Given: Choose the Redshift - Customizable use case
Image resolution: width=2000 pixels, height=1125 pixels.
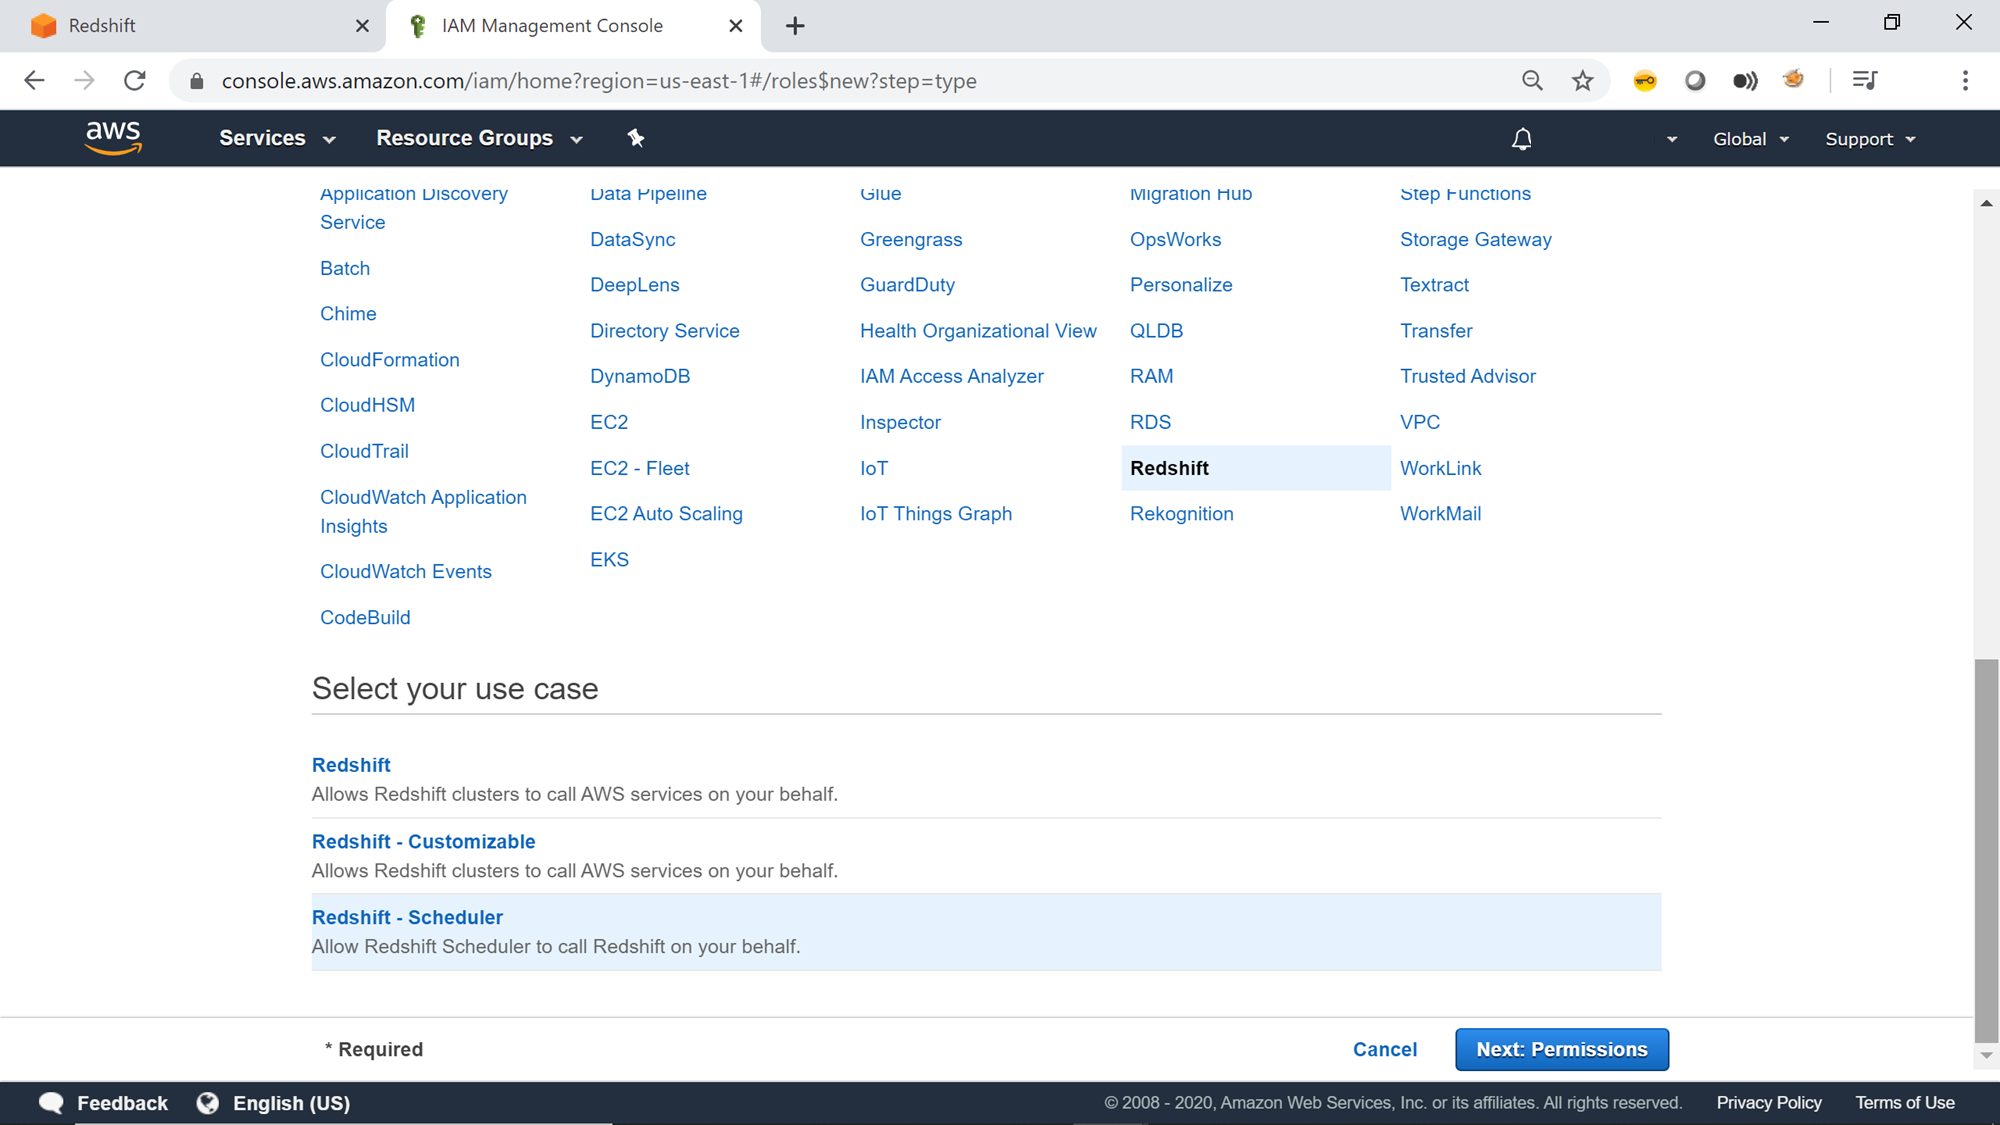Looking at the screenshot, I should (x=423, y=841).
